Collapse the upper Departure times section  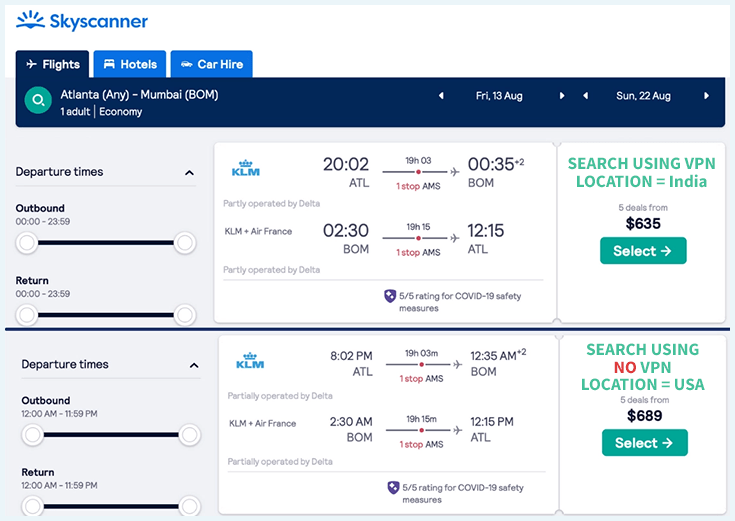189,173
